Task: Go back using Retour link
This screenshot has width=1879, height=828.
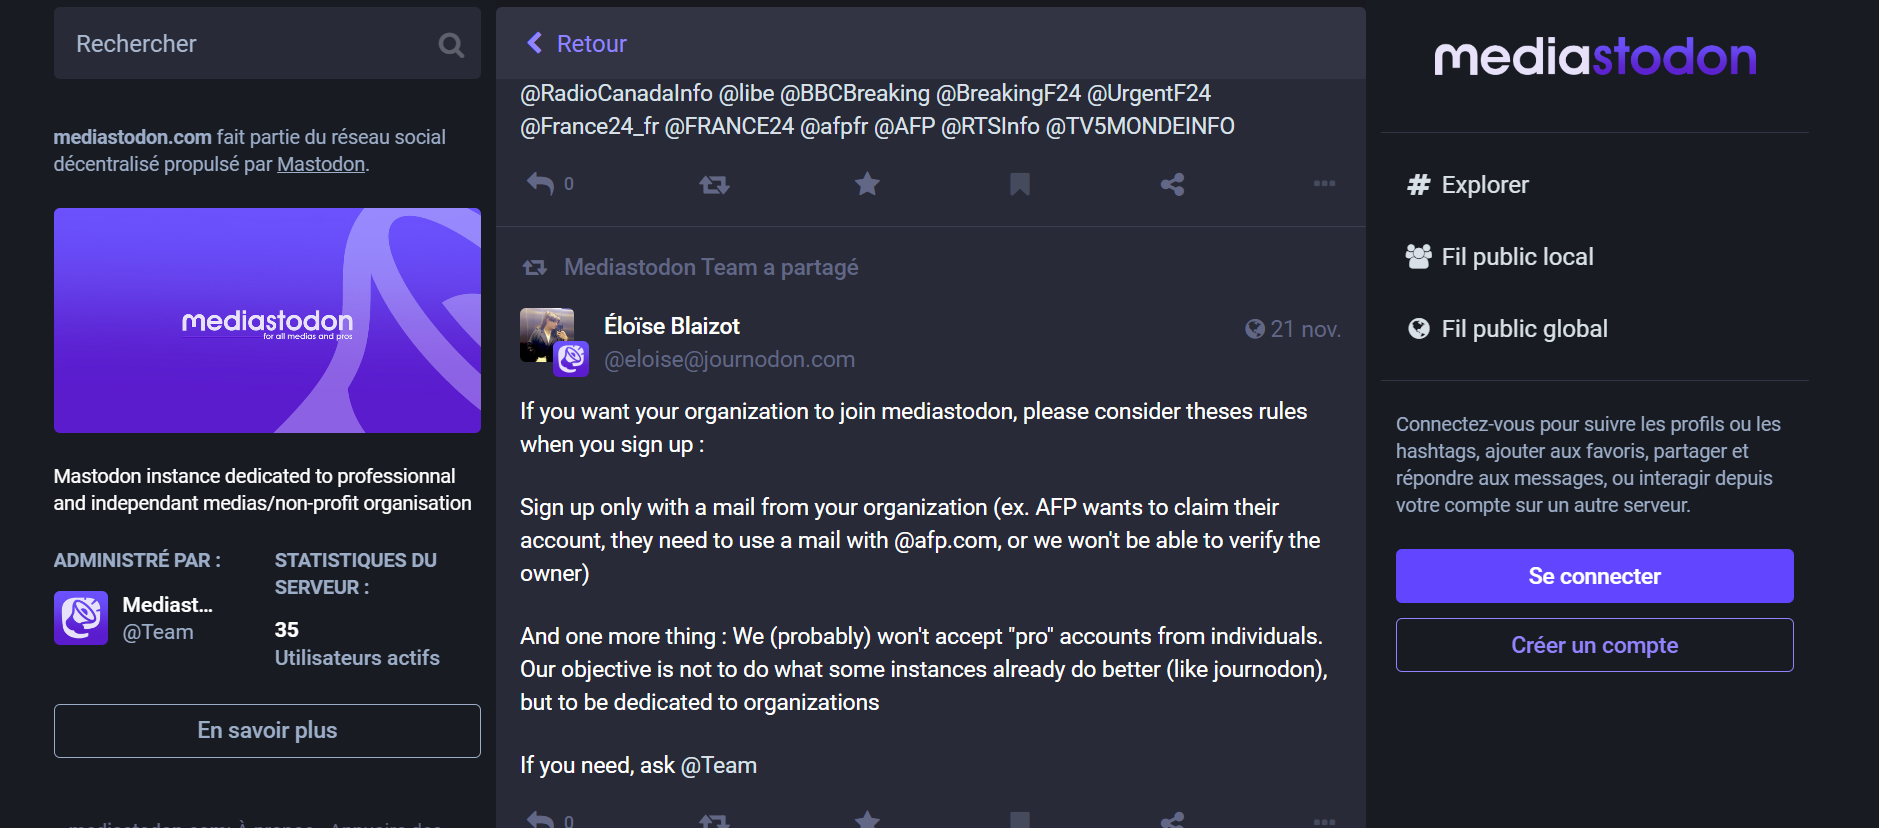Action: (576, 44)
